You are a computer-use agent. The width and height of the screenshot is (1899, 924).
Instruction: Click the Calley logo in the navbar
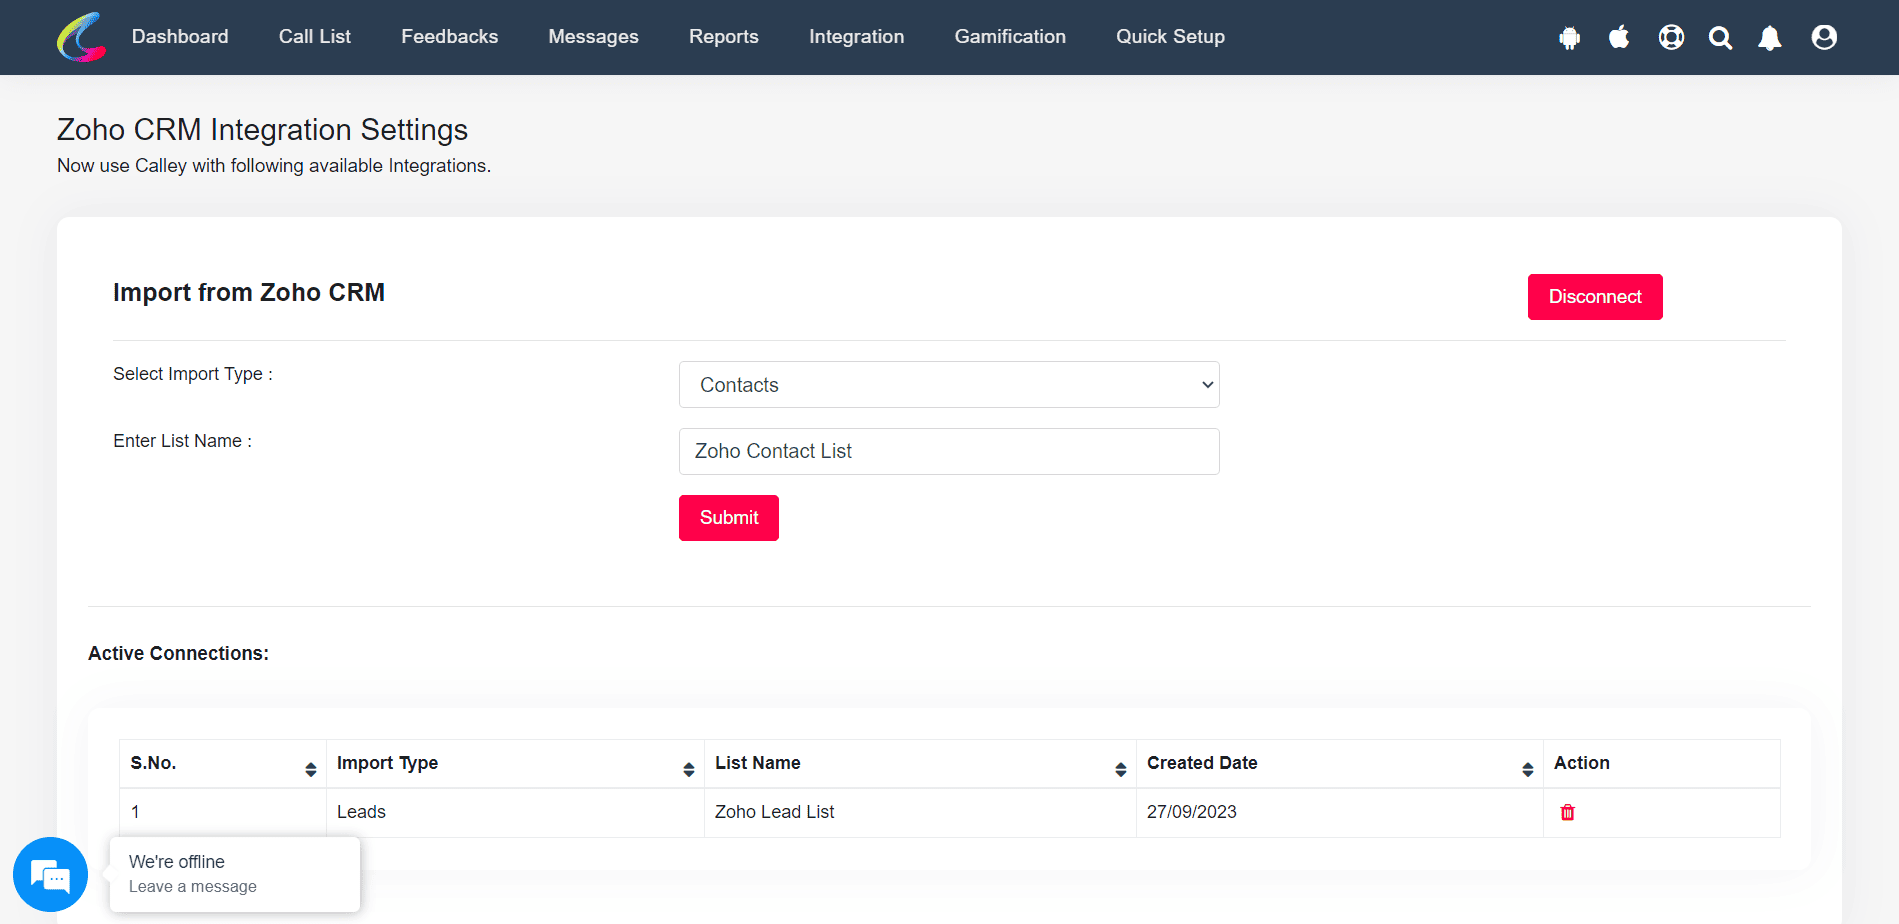pos(81,37)
